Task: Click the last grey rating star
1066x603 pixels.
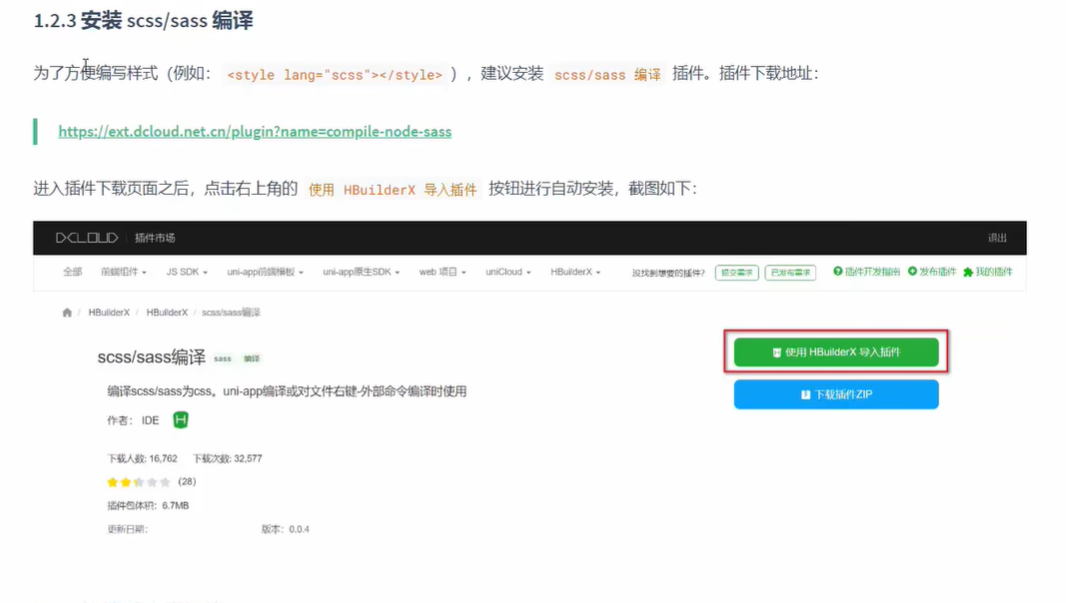Action: (165, 482)
